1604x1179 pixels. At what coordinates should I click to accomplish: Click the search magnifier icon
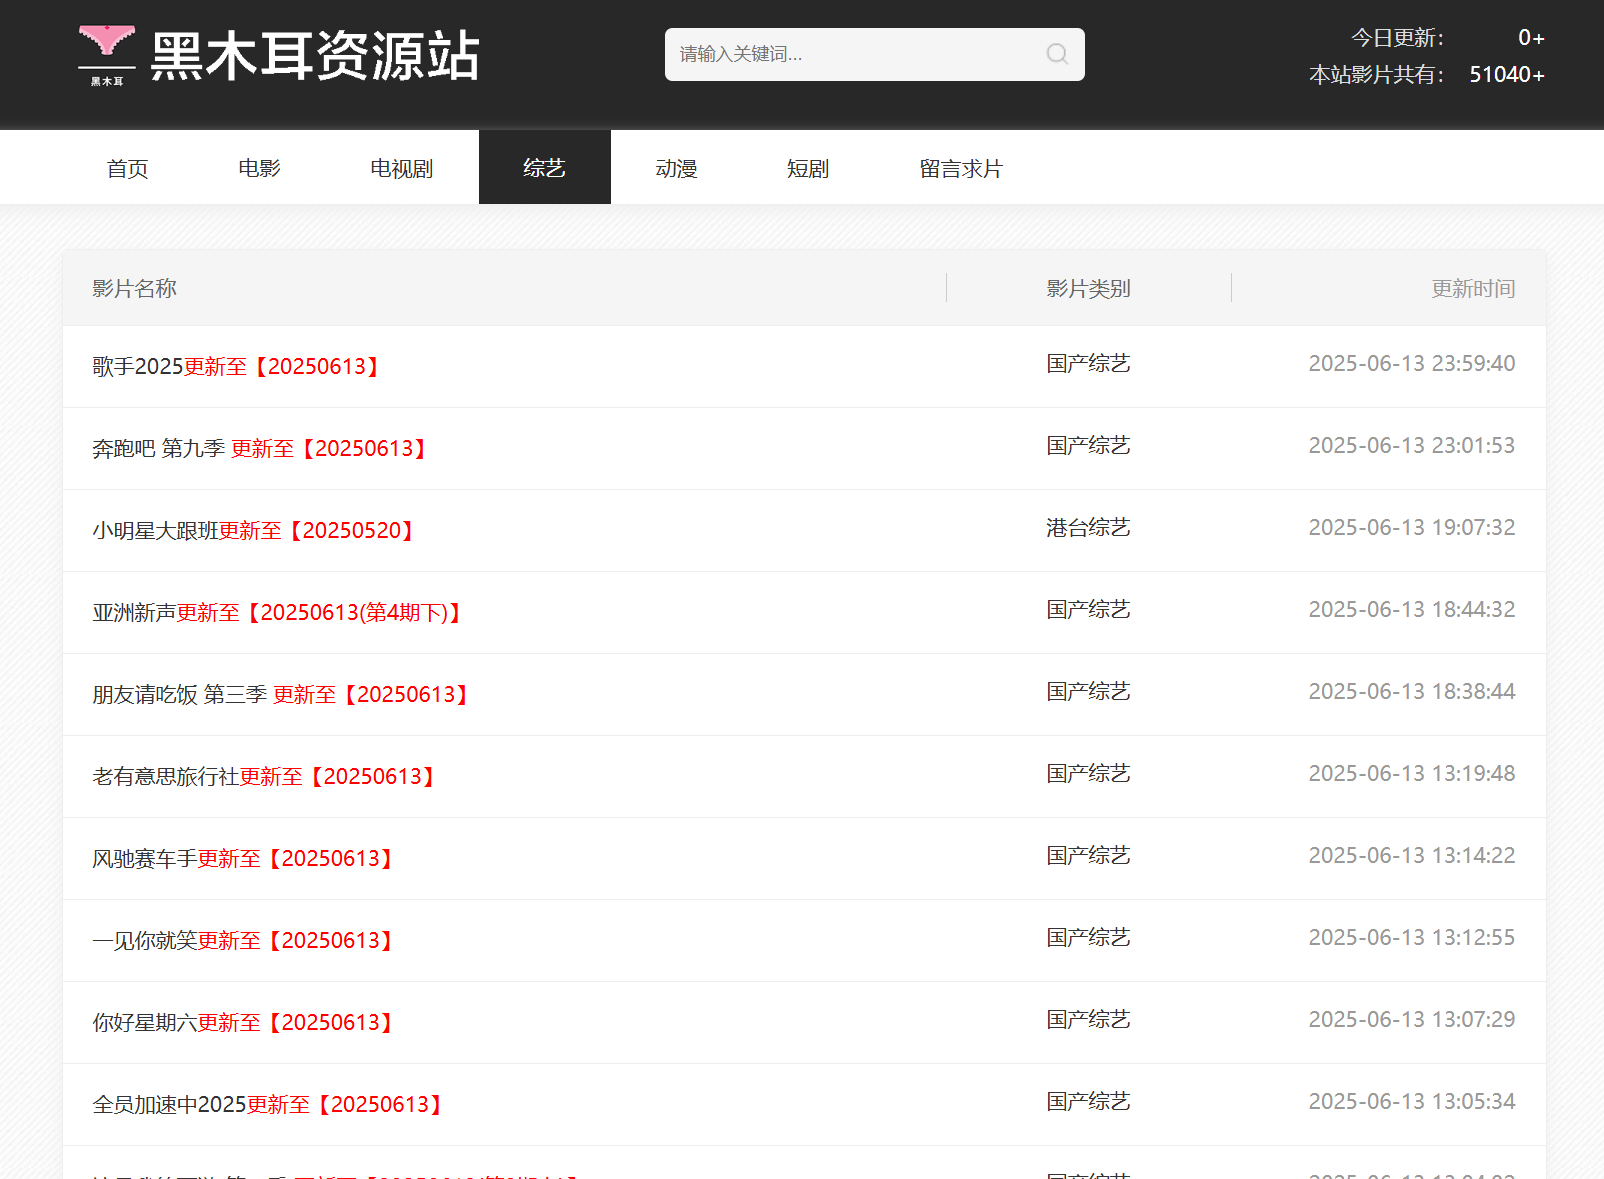1057,54
